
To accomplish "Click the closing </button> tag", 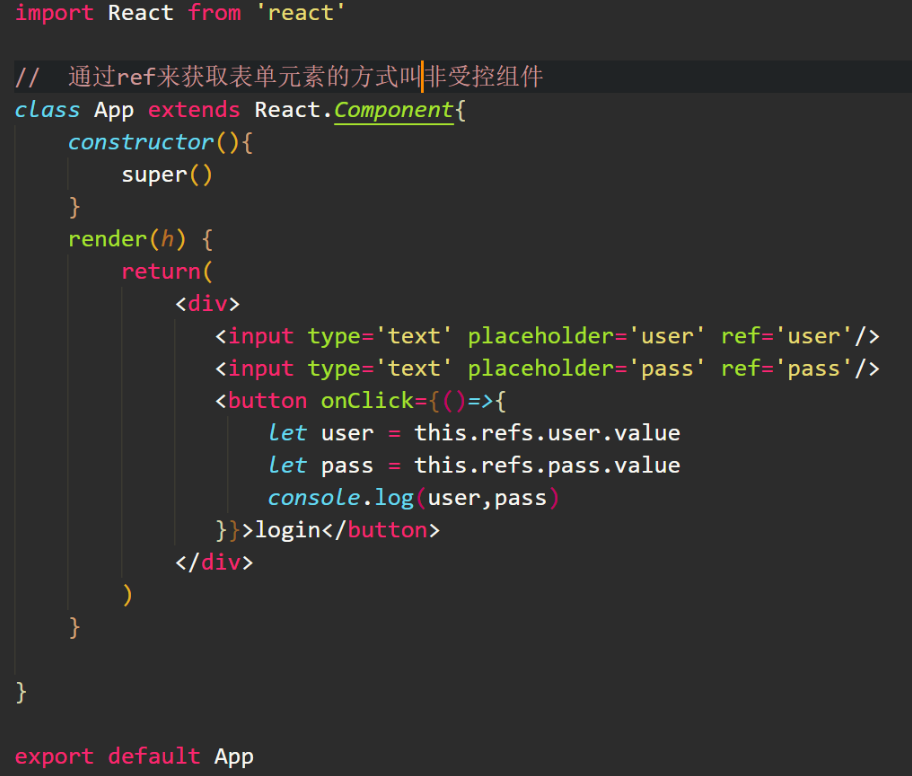I will point(381,531).
